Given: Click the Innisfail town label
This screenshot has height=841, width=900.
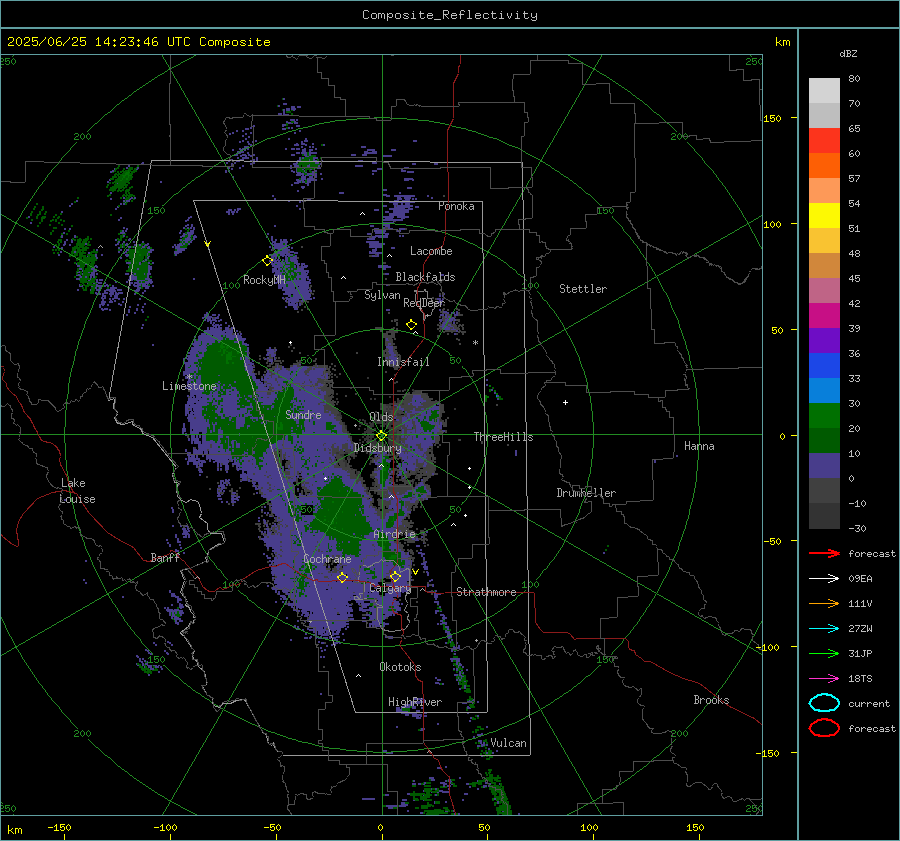Looking at the screenshot, I should (x=403, y=362).
